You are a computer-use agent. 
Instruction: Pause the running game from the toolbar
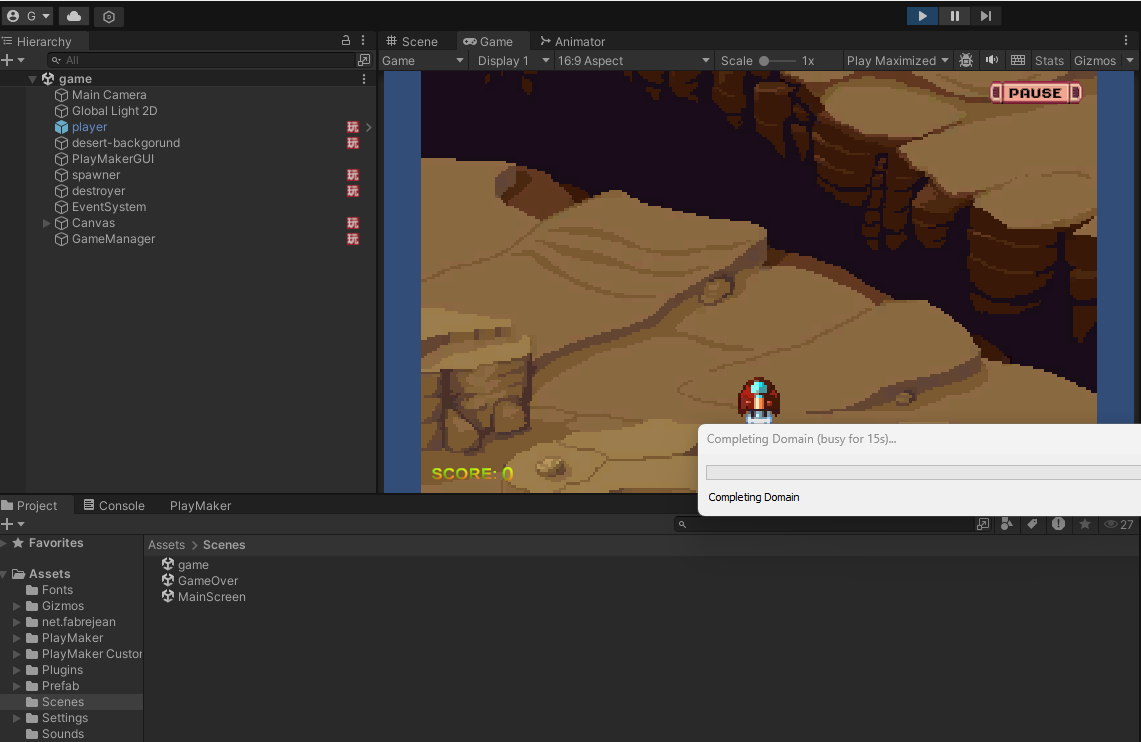coord(954,16)
